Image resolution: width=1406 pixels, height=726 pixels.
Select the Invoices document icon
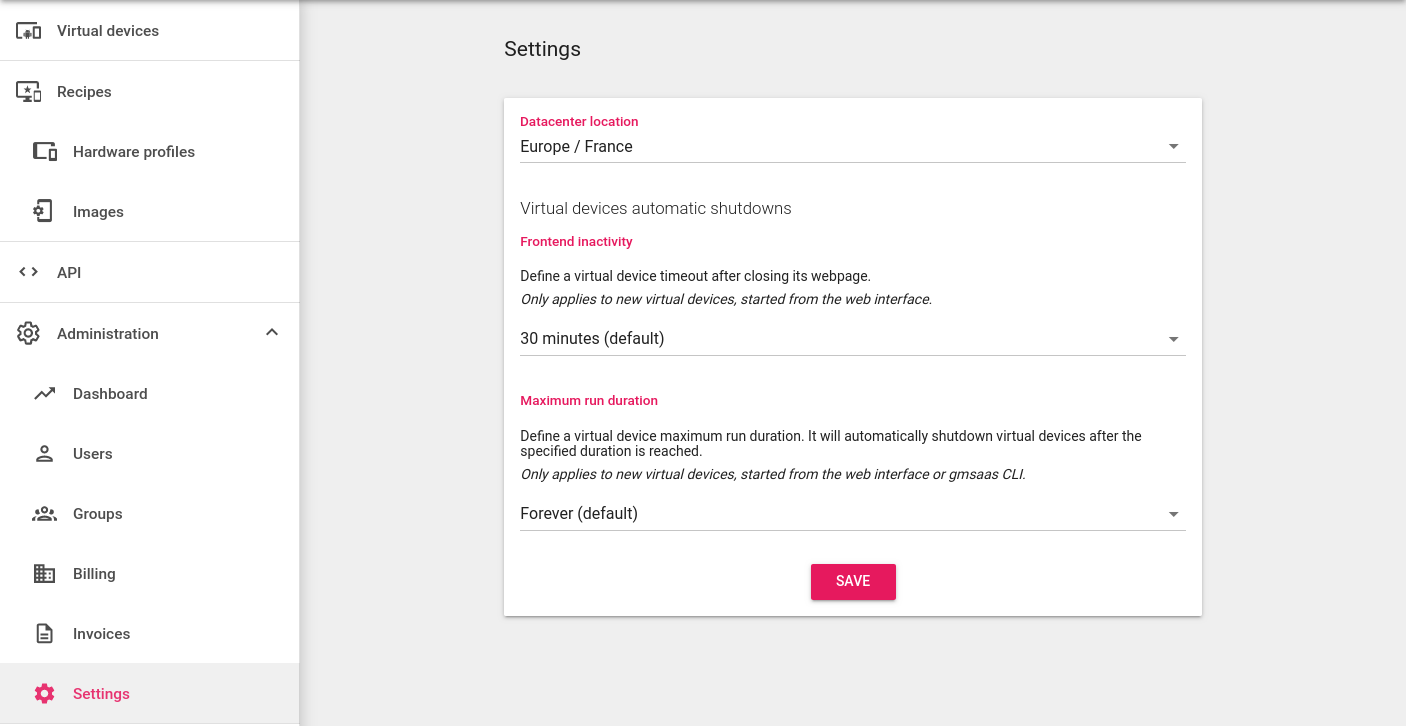pos(44,633)
